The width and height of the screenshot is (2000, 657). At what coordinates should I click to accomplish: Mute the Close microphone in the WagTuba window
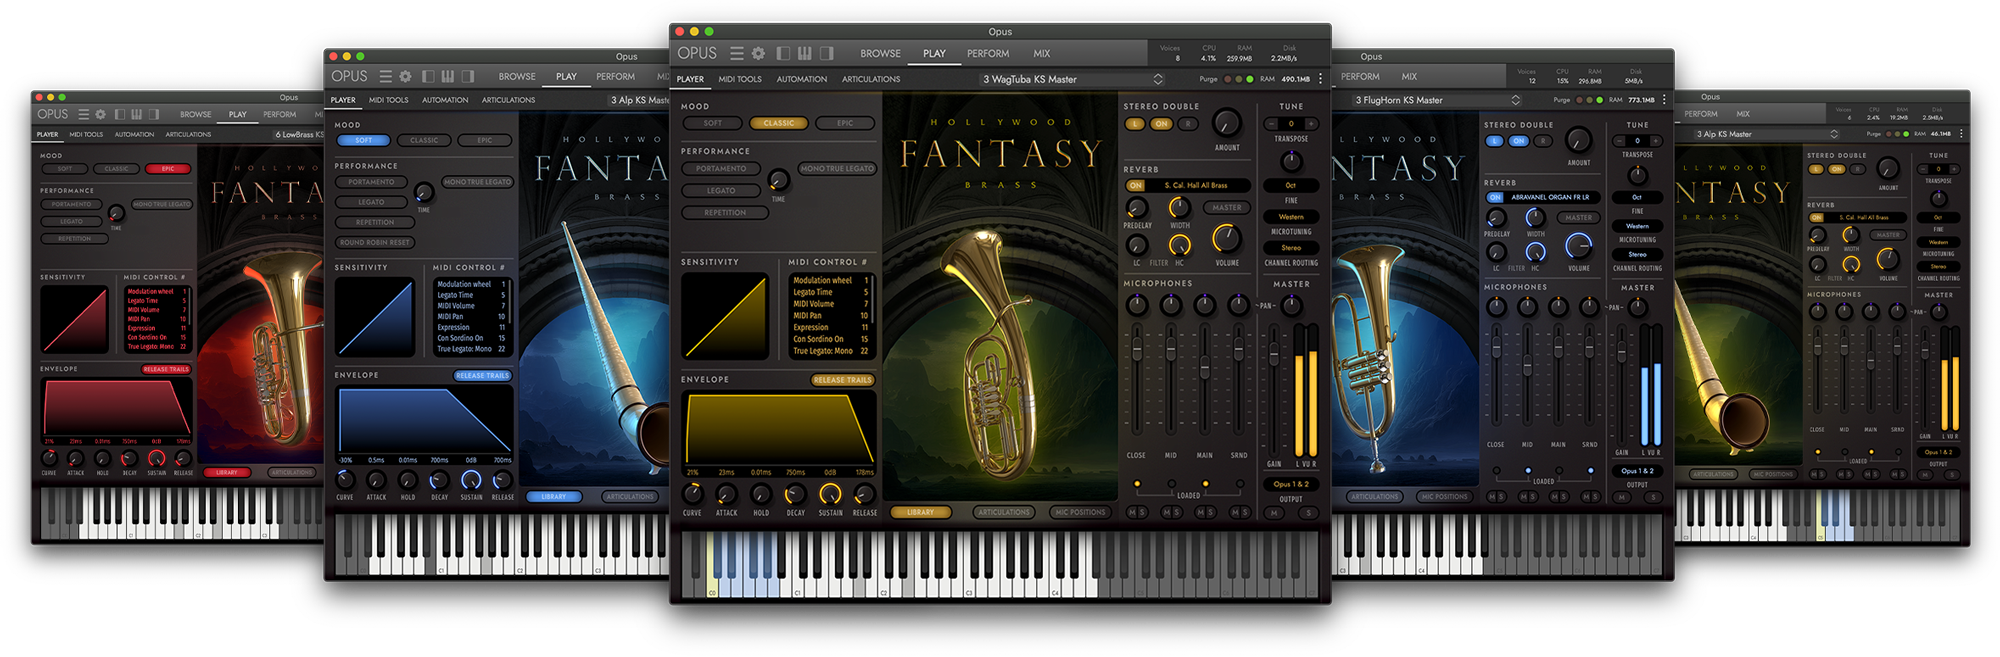[x=1131, y=513]
